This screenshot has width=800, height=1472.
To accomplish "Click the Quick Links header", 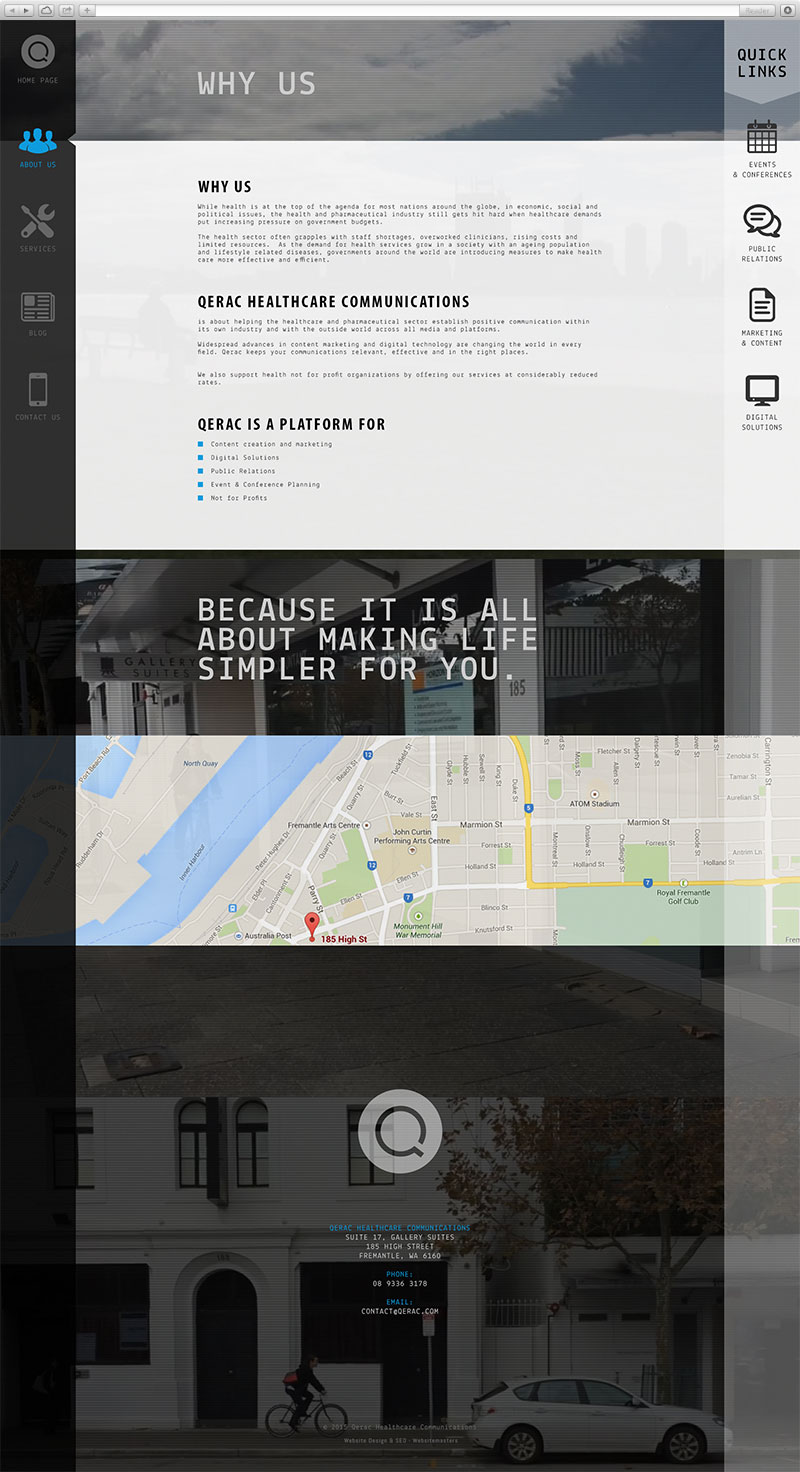I will pyautogui.click(x=762, y=63).
